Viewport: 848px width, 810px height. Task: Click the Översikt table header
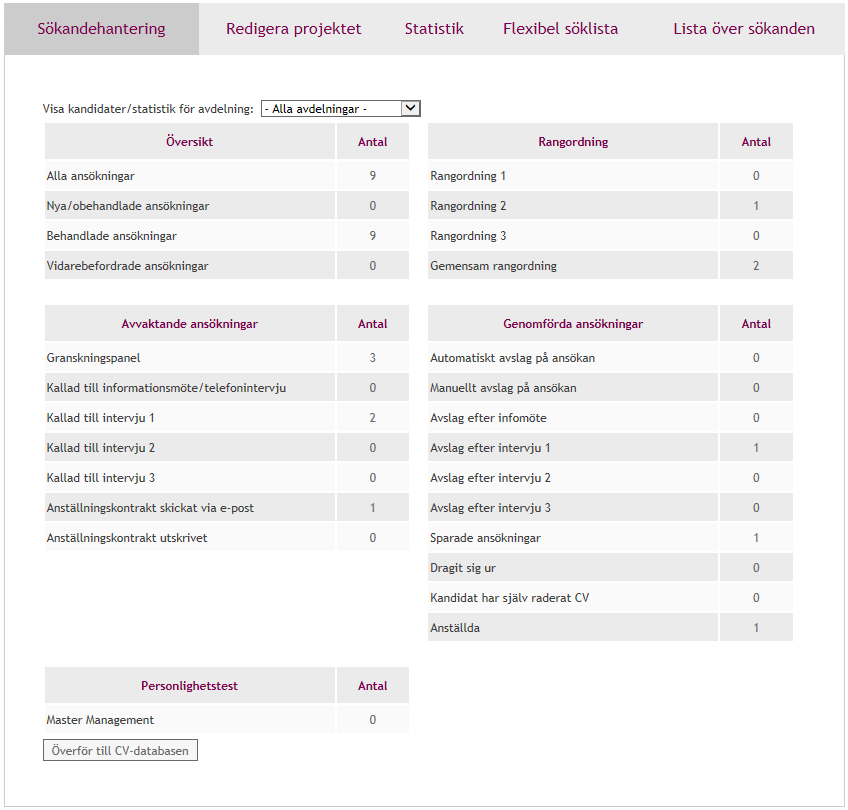click(x=189, y=142)
